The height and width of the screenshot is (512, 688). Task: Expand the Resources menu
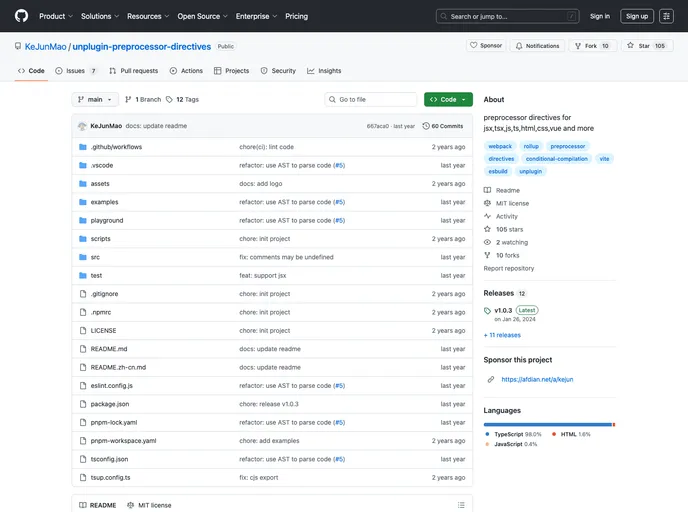pos(148,16)
